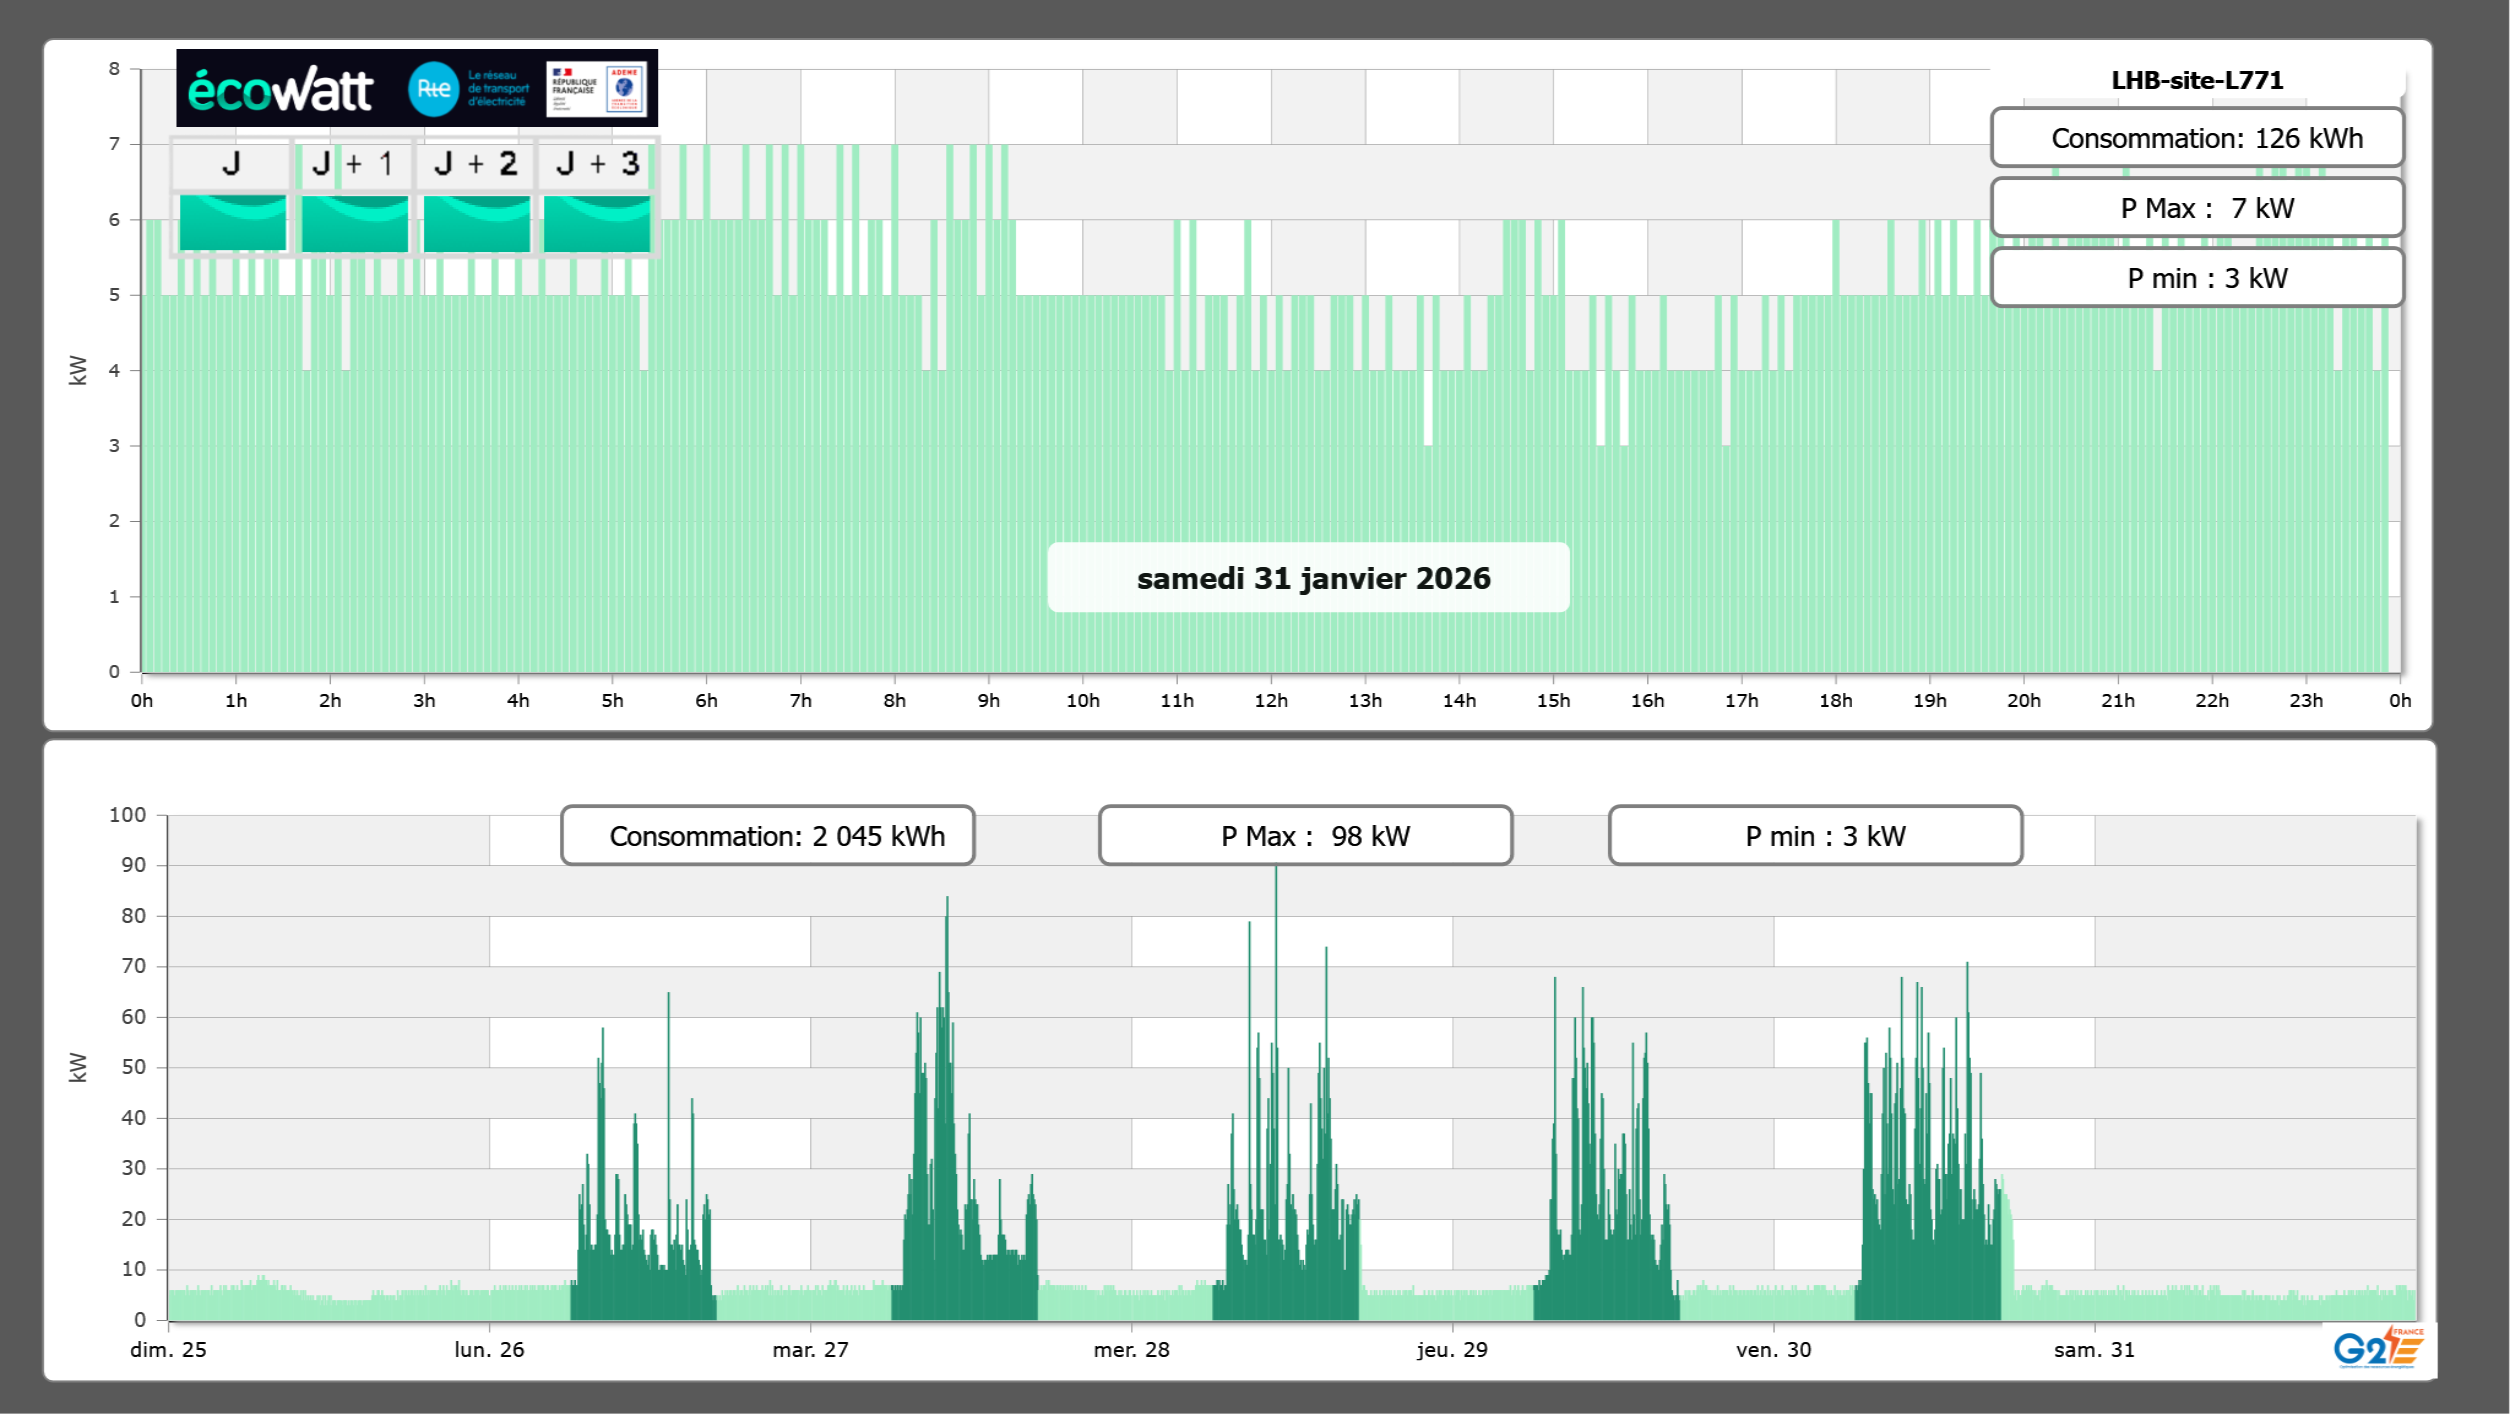Click the République Française ADEME logo
The height and width of the screenshot is (1415, 2511).
click(x=598, y=89)
